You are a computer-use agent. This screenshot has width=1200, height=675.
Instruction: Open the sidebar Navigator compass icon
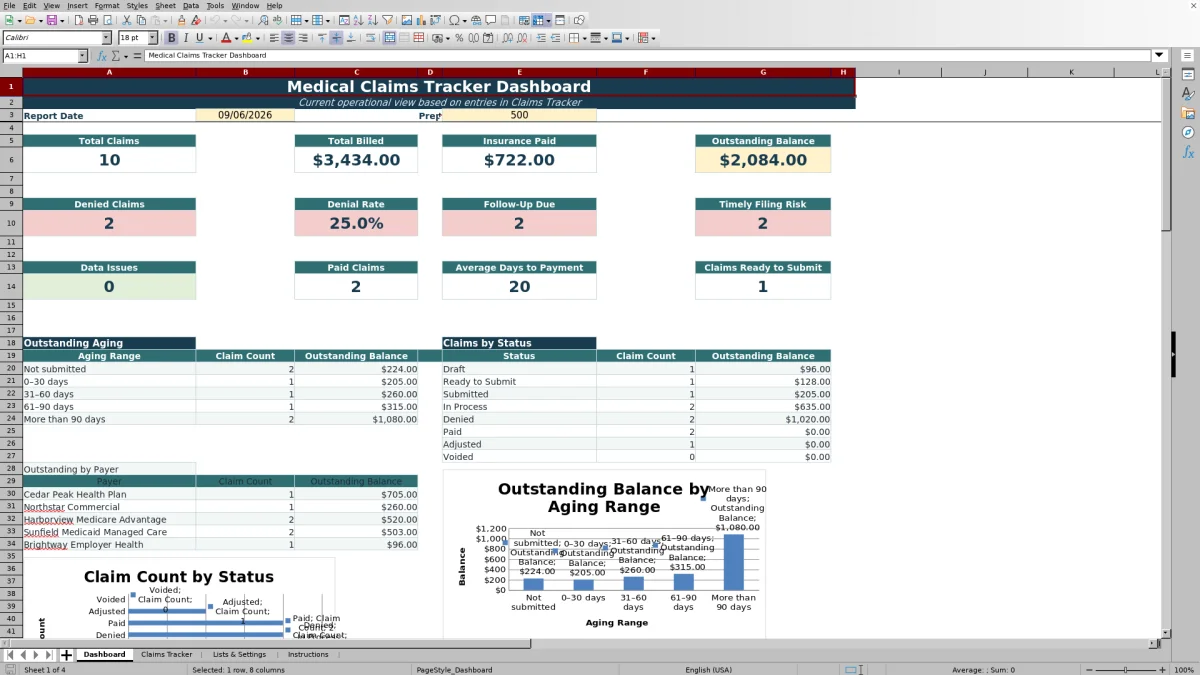(1188, 132)
